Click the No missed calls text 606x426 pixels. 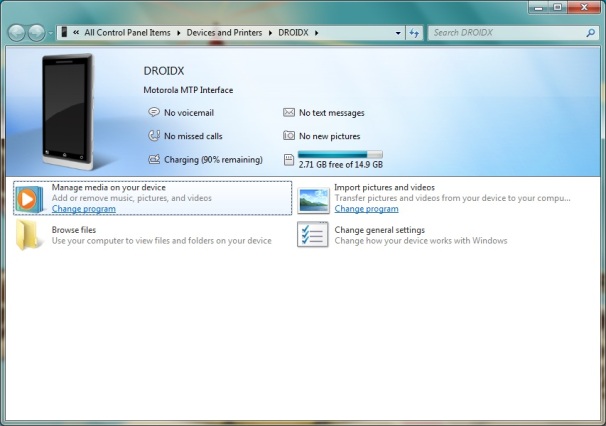(x=193, y=136)
